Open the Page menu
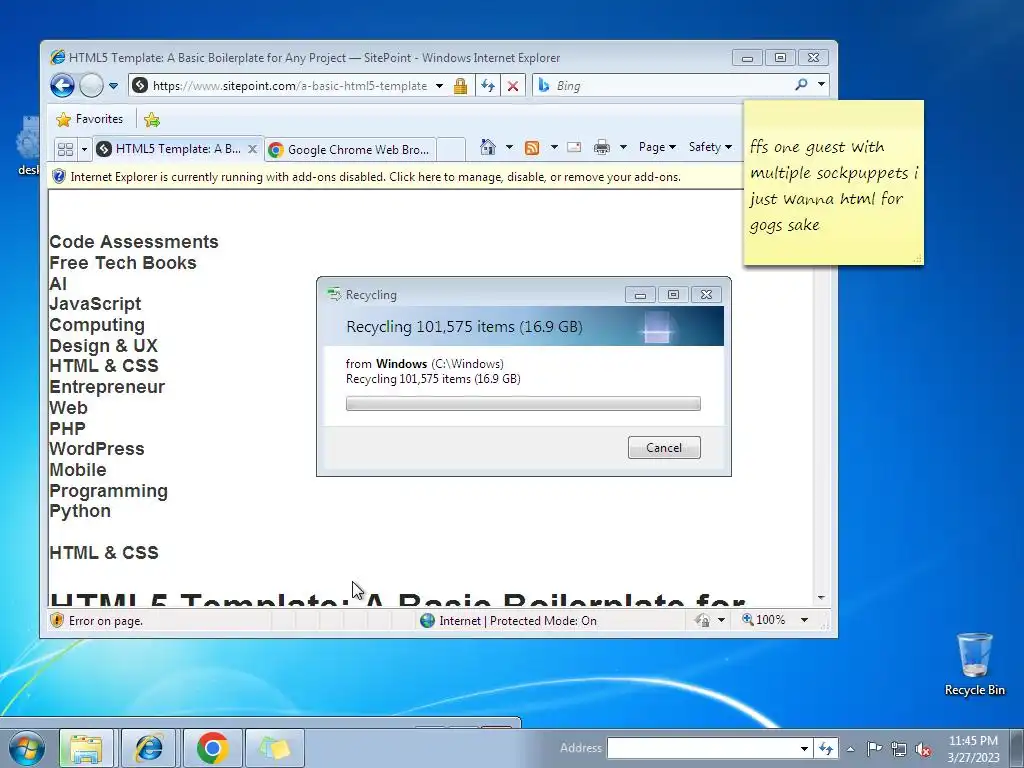Image resolution: width=1024 pixels, height=768 pixels. [x=657, y=147]
